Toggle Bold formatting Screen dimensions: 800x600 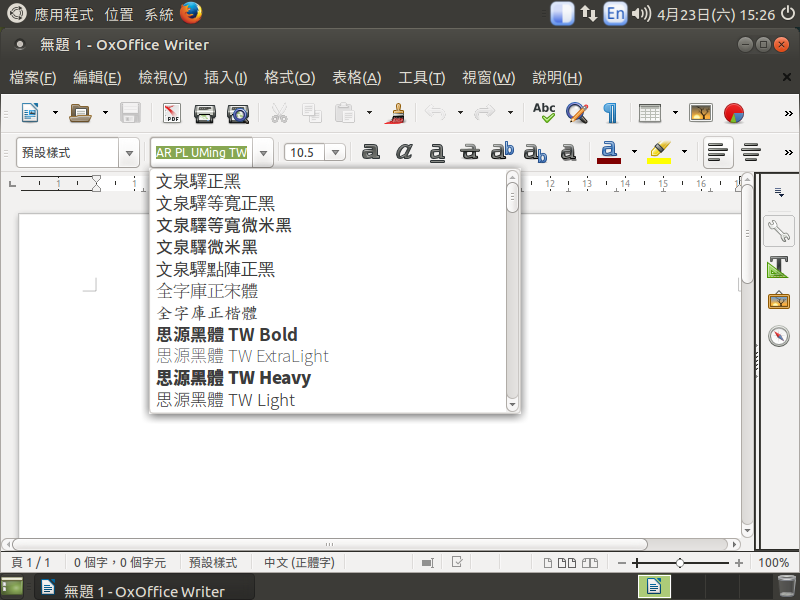tap(370, 152)
